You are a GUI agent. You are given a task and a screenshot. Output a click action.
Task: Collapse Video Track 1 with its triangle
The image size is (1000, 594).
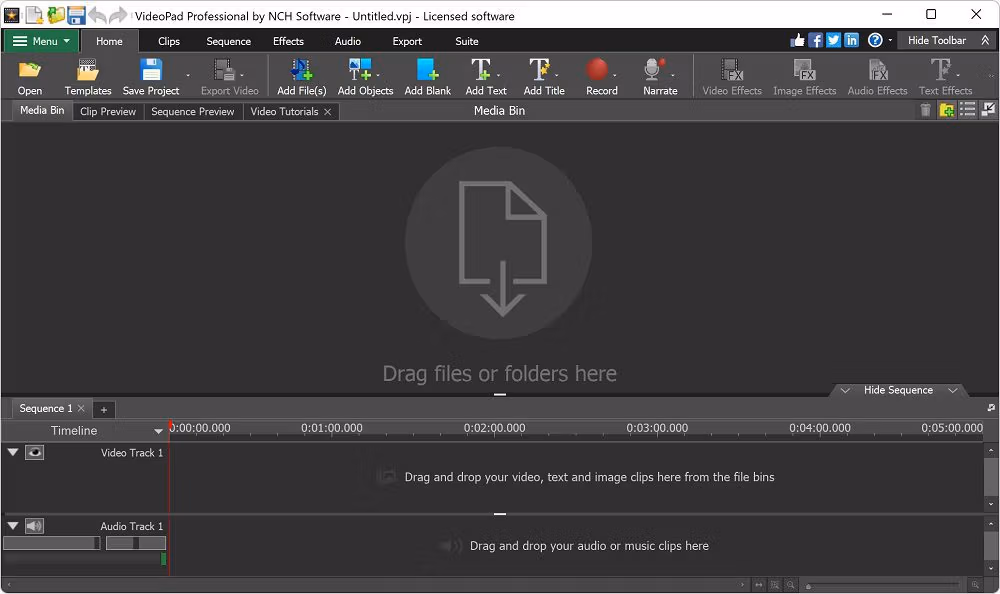coord(13,452)
